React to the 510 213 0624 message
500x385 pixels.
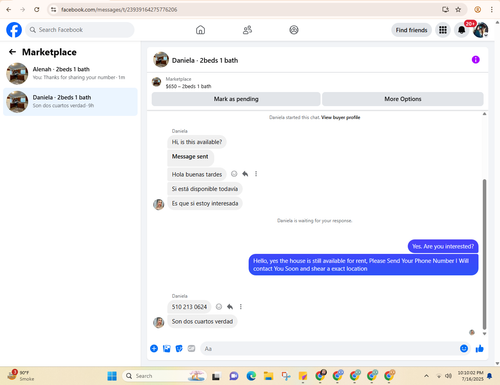coord(219,307)
